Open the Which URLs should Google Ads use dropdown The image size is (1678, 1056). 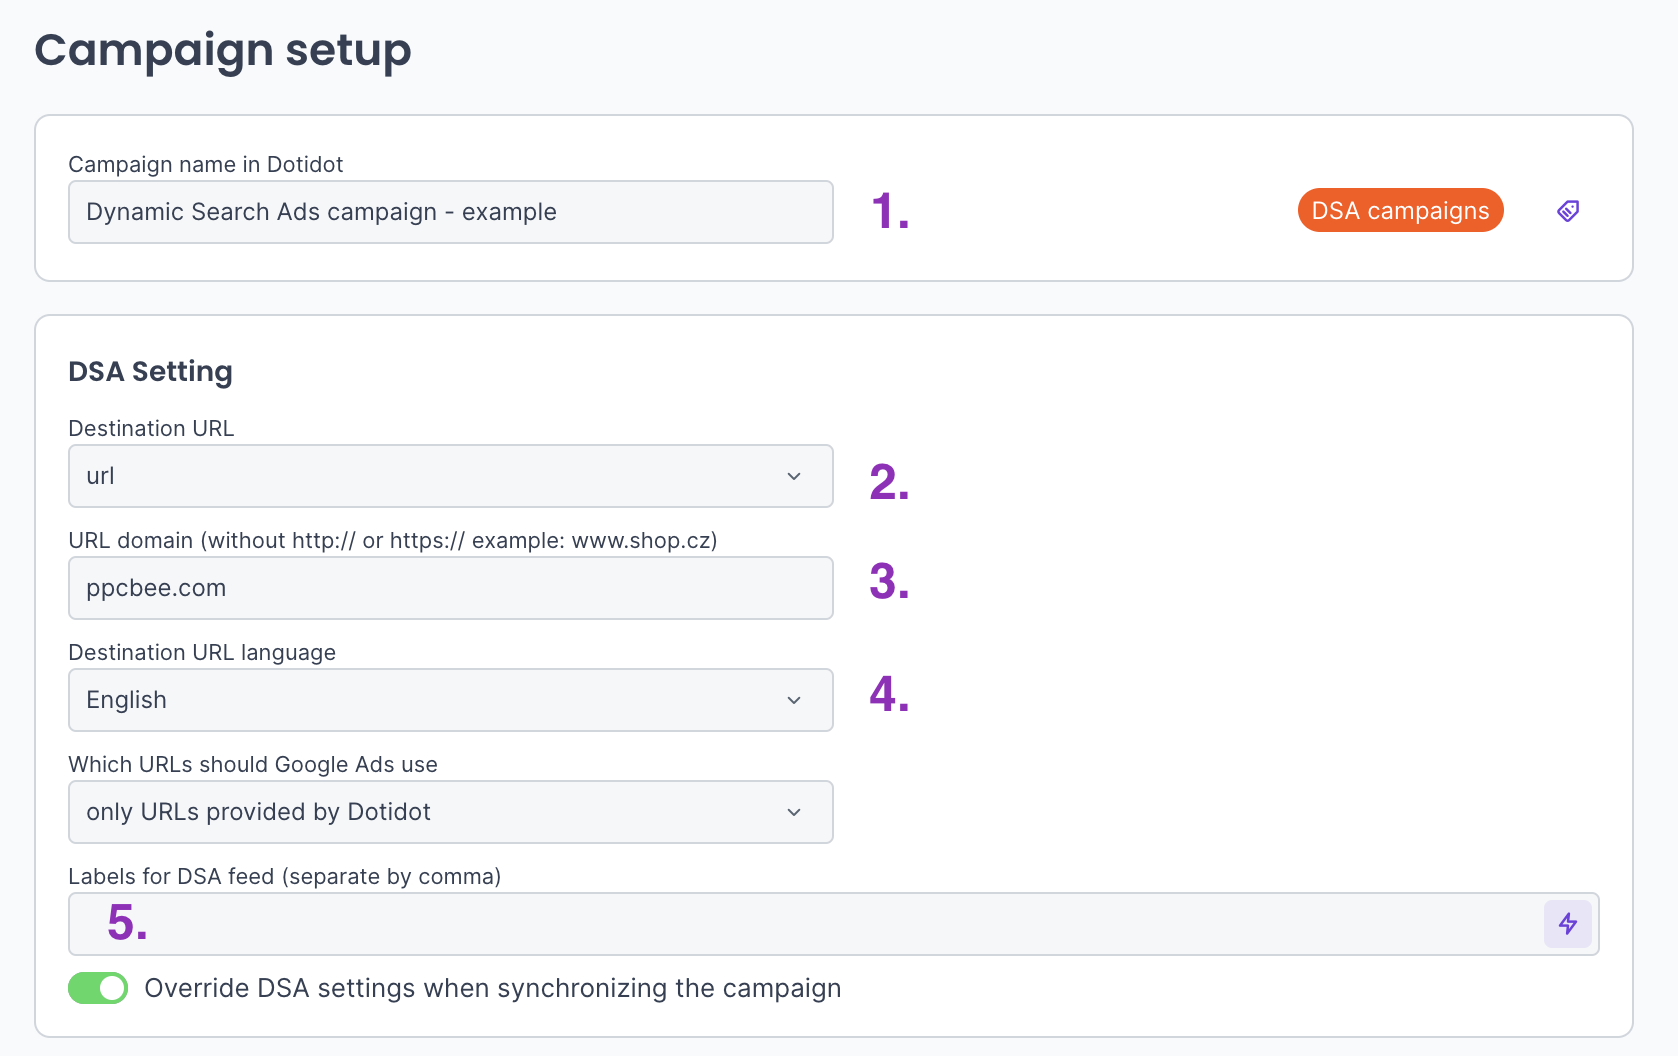pyautogui.click(x=450, y=812)
